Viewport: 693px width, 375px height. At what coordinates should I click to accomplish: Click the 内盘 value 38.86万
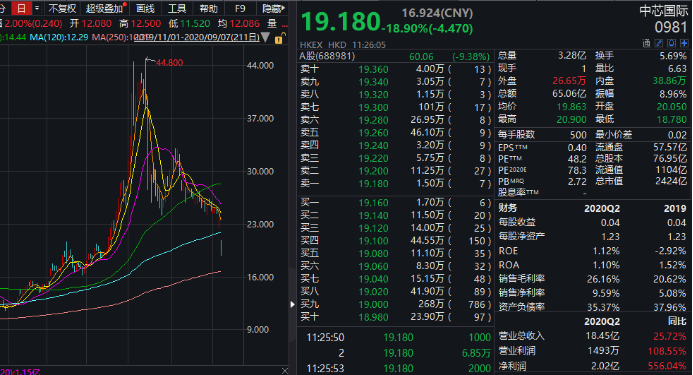click(x=670, y=81)
